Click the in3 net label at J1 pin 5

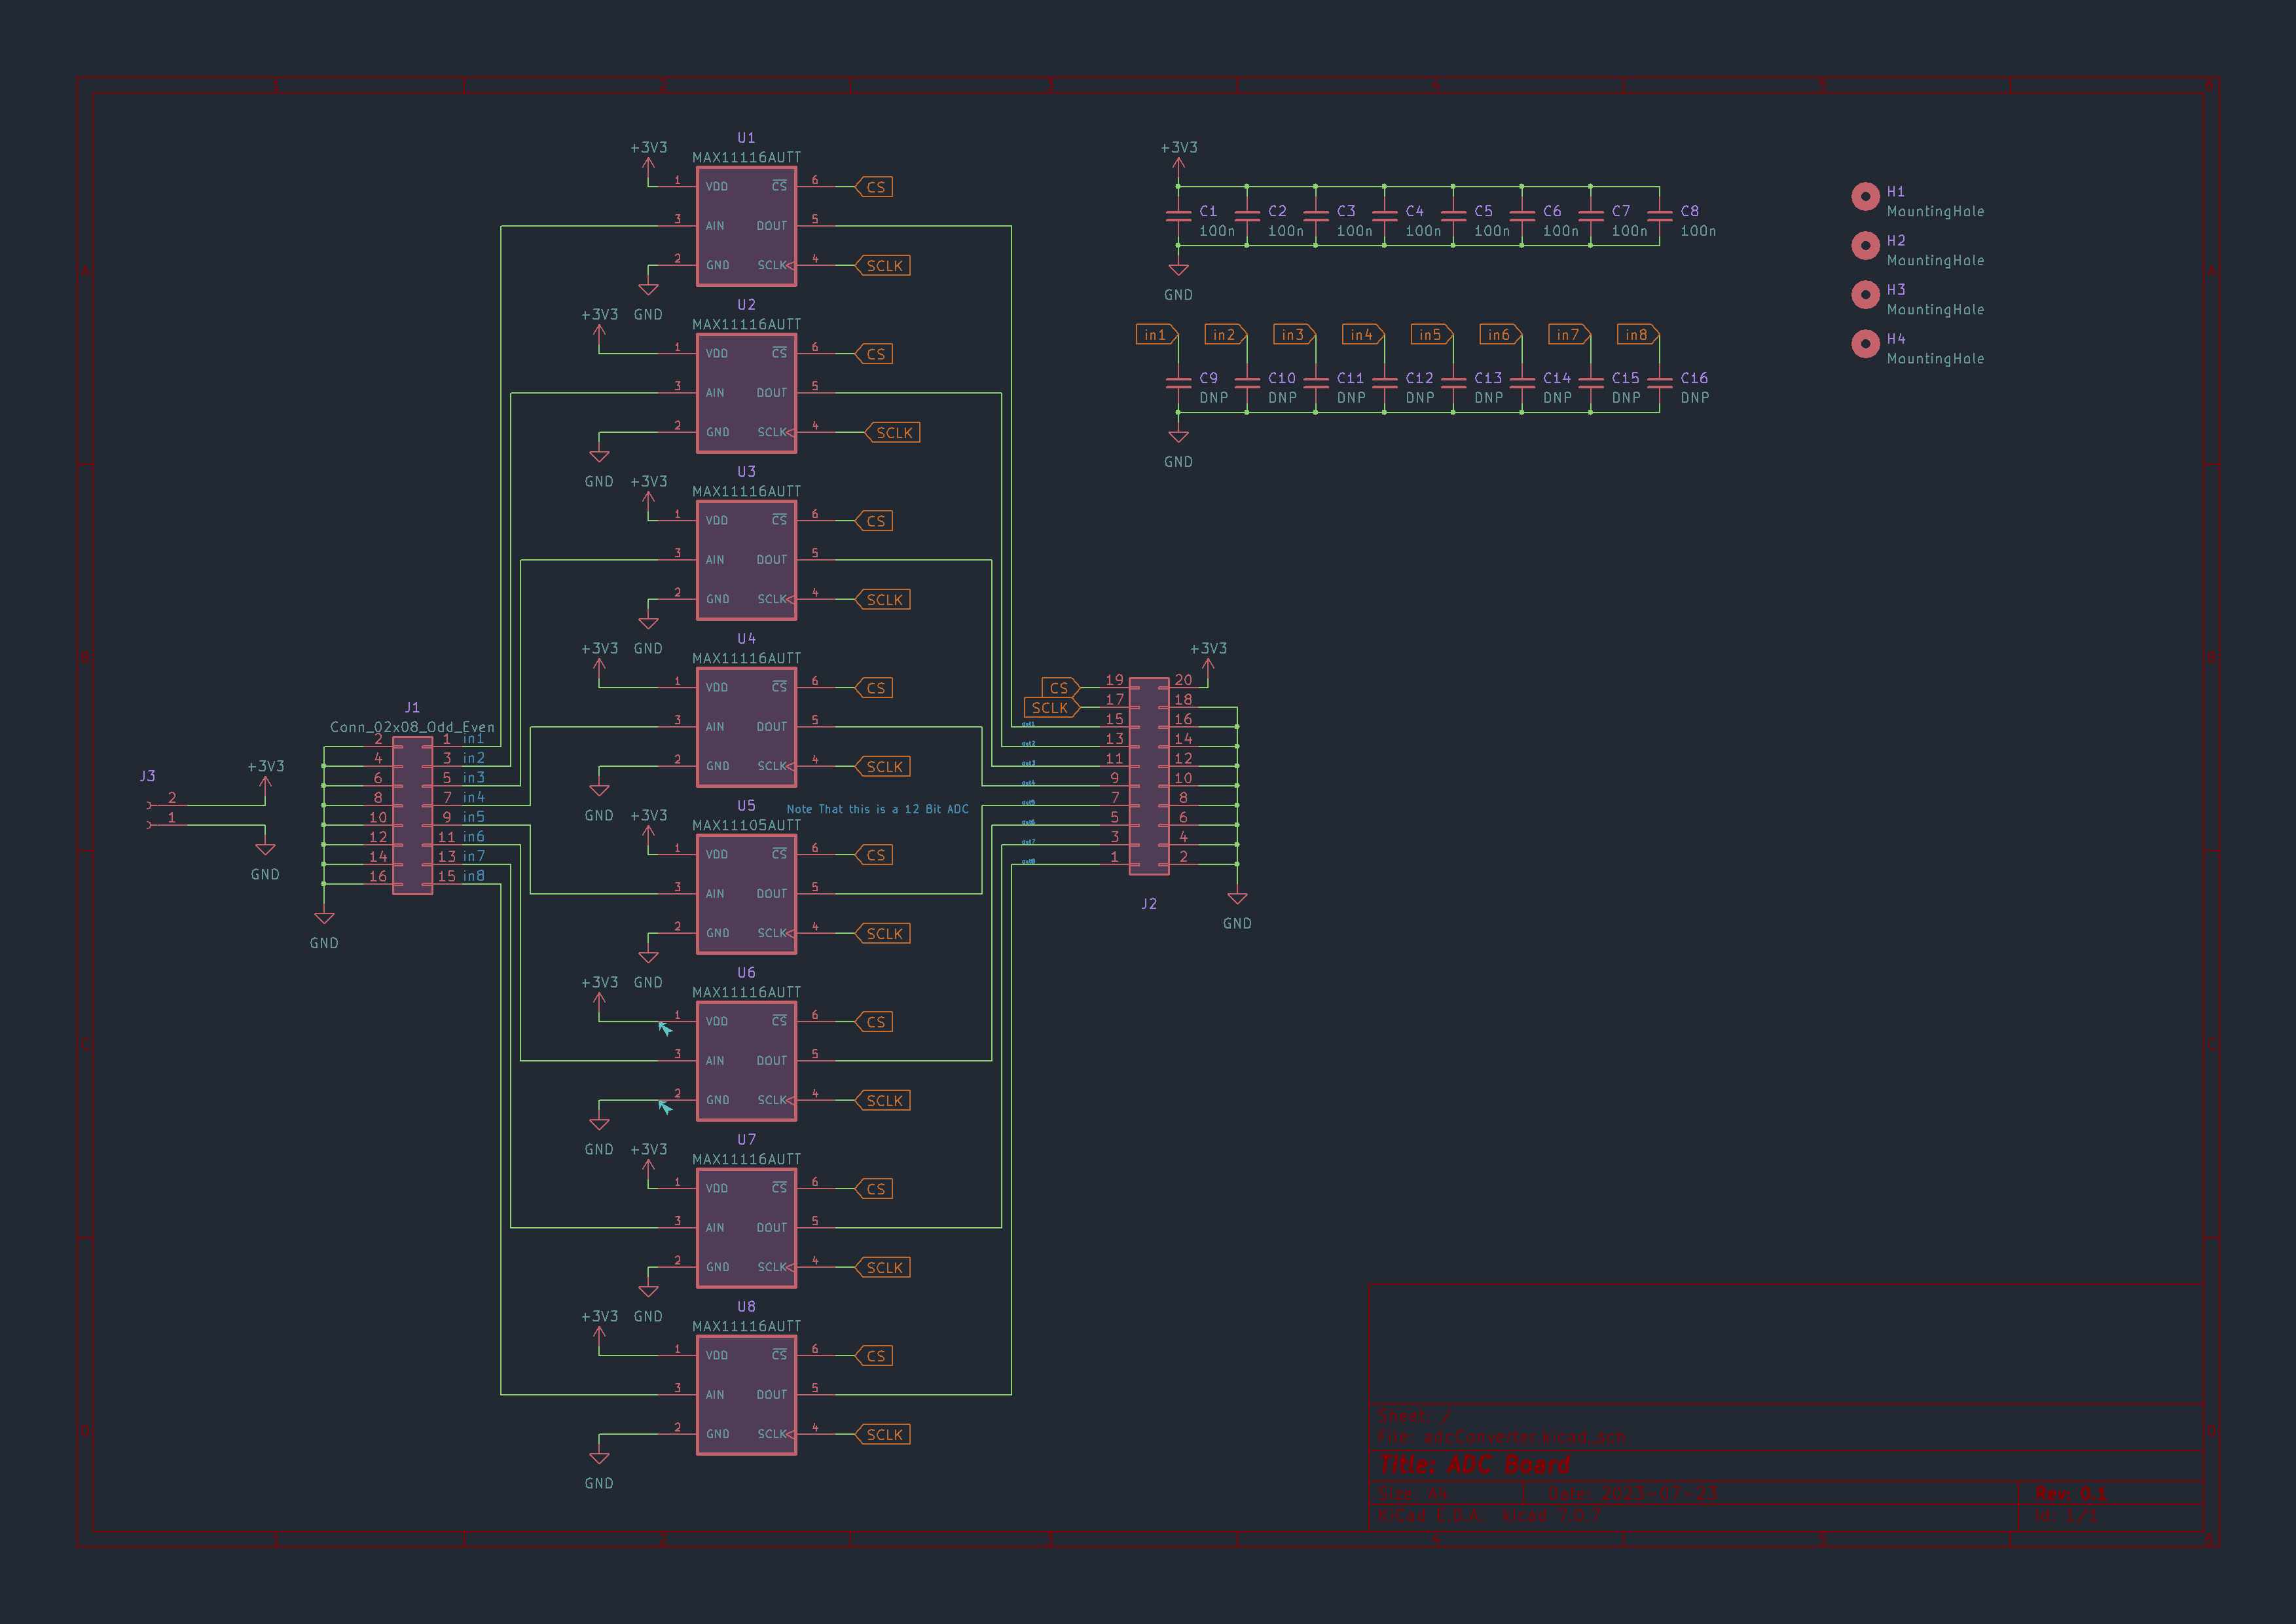473,778
